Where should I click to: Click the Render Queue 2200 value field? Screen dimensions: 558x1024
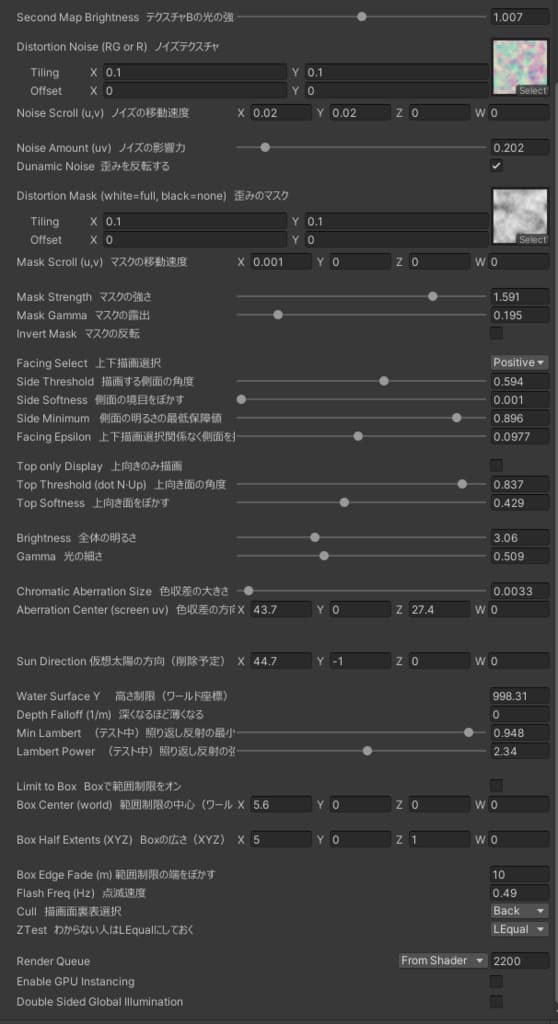click(519, 961)
